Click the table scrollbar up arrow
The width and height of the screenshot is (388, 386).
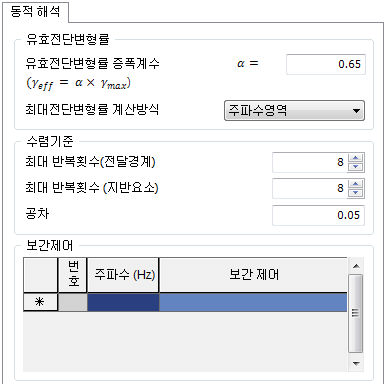click(356, 266)
